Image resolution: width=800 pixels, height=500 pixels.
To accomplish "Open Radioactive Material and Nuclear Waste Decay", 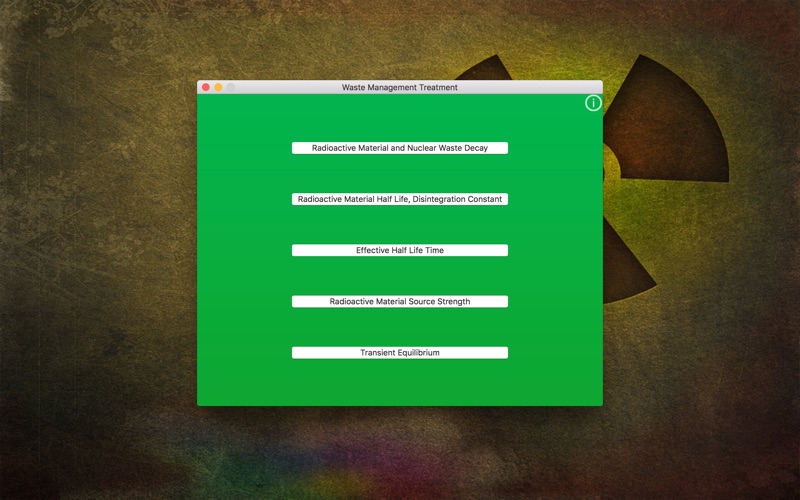I will [399, 148].
